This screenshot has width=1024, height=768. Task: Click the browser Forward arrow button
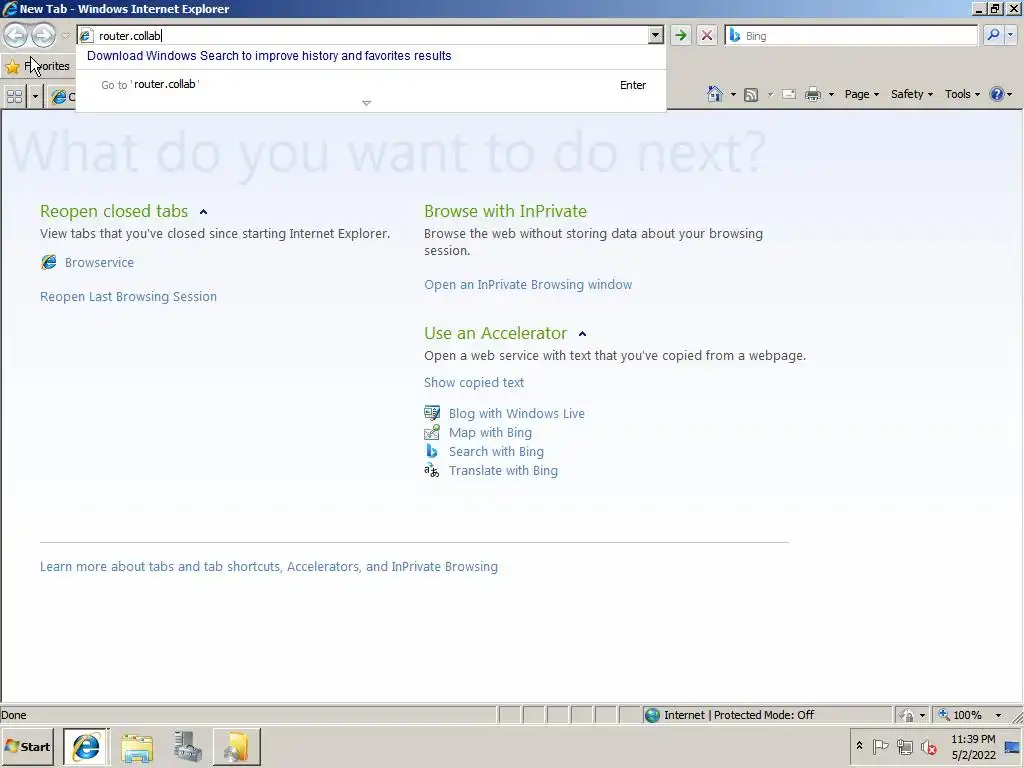tap(43, 35)
